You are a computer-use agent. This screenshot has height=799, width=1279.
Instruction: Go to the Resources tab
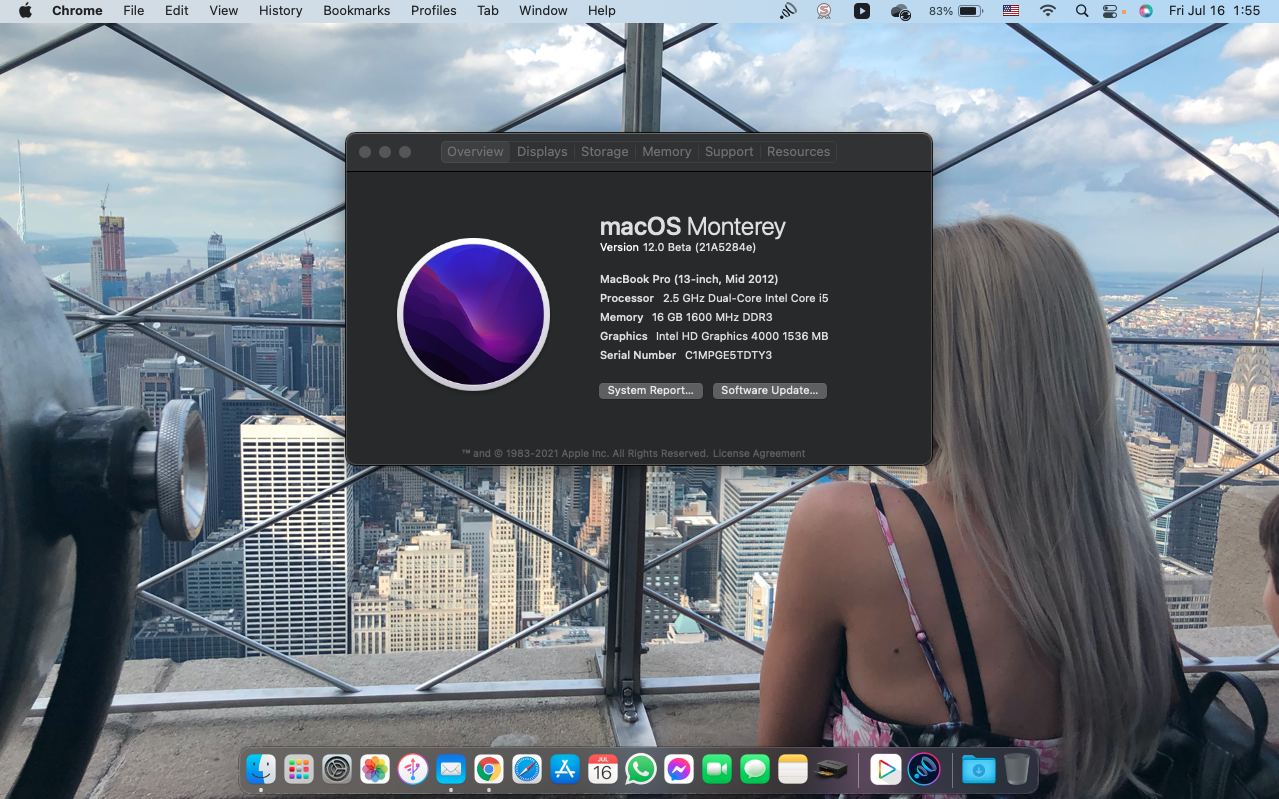(x=798, y=152)
